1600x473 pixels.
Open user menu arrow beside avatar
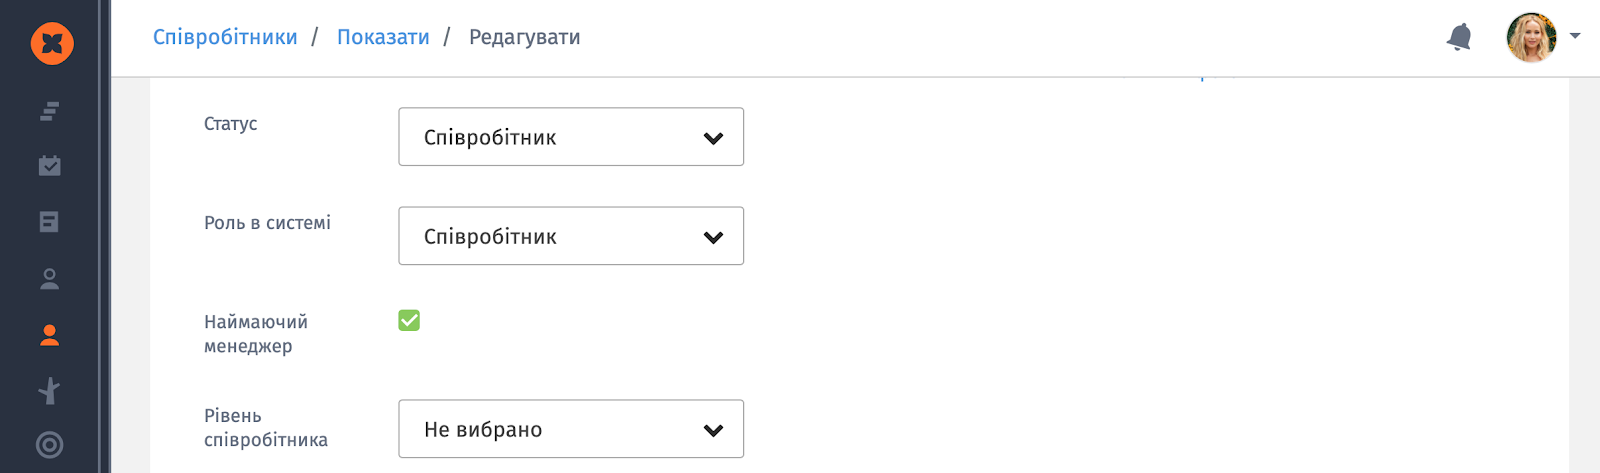click(1575, 36)
